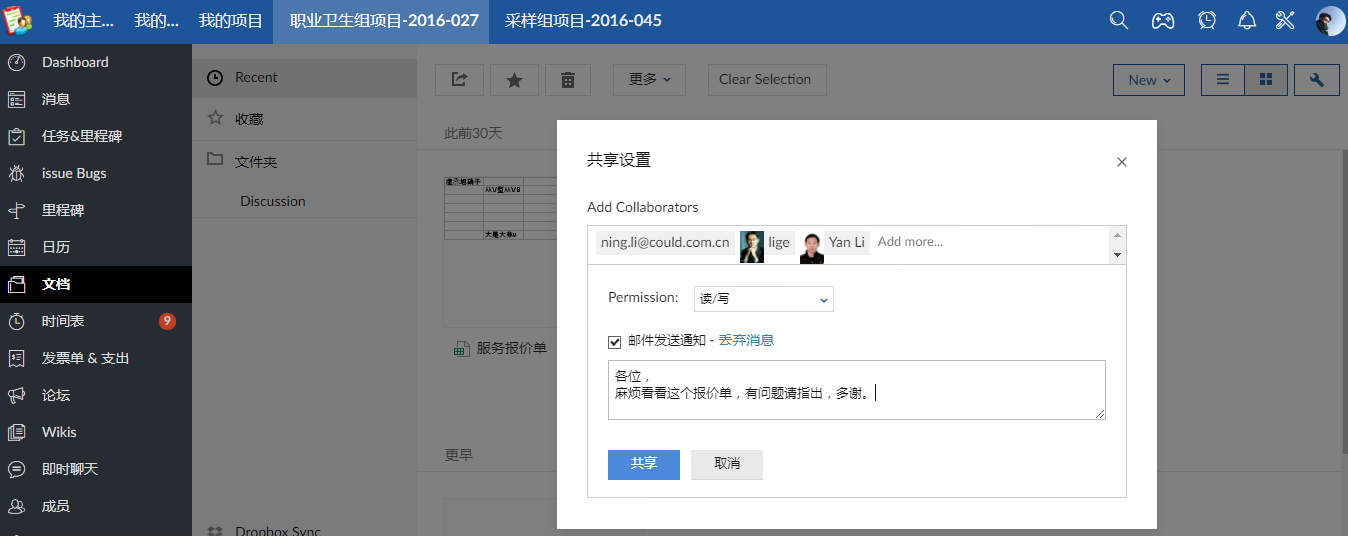Open the Permission 读/写 dropdown
This screenshot has width=1348, height=536.
[x=763, y=299]
